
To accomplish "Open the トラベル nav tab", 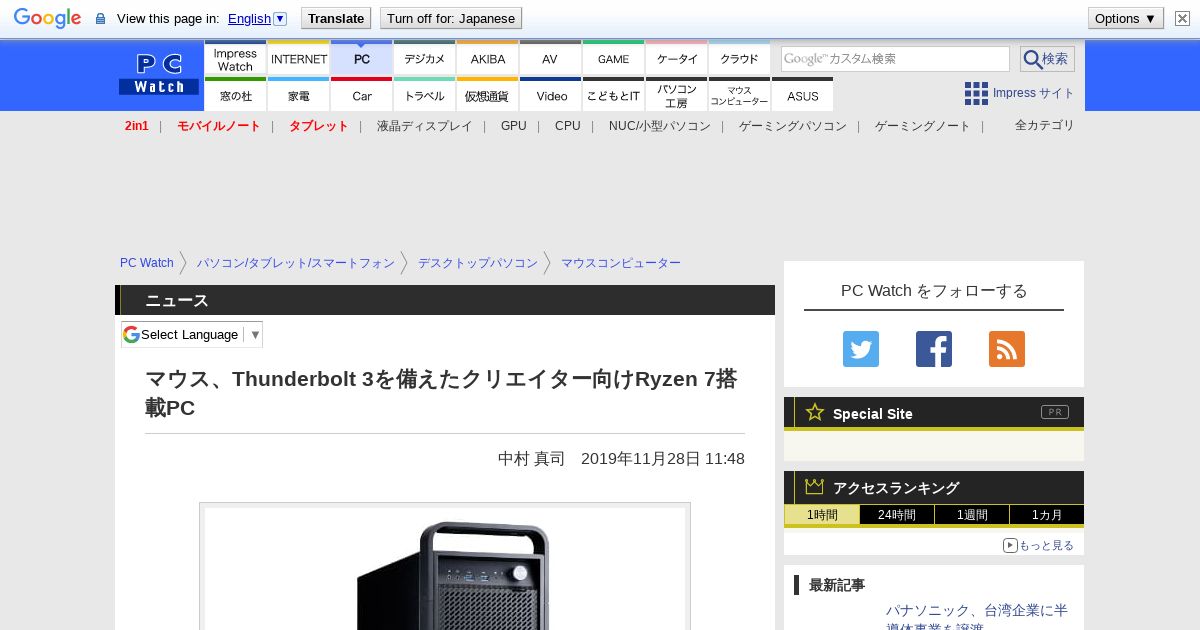I will tap(425, 95).
